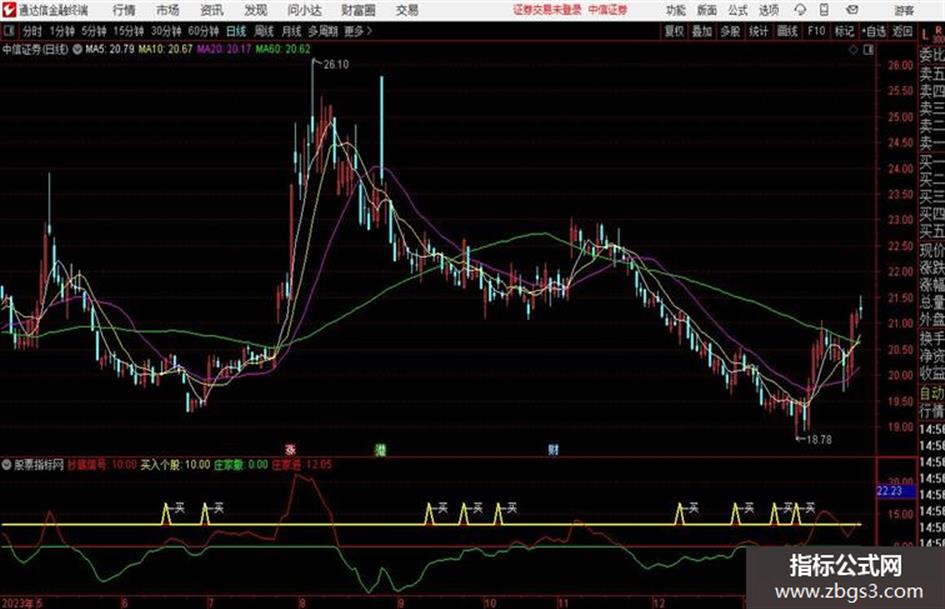Switch to 60分钟 period
The width and height of the screenshot is (945, 609).
coord(203,31)
